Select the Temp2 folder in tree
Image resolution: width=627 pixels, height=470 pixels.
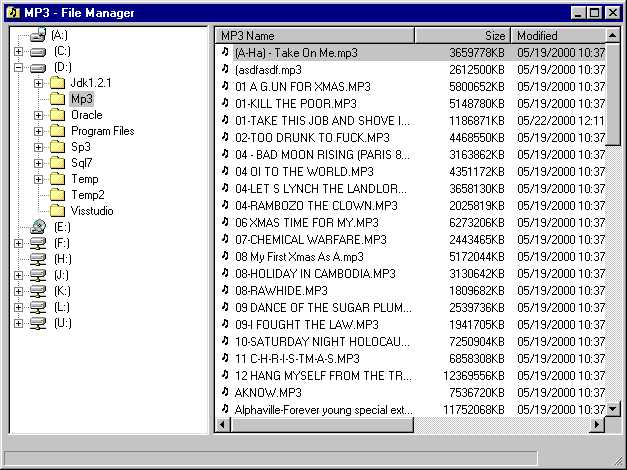tap(87, 195)
